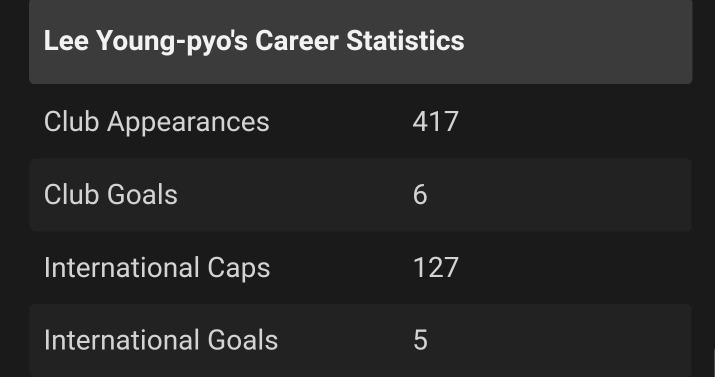Click the word International in the Caps row
Screen dimensions: 715x377
point(121,268)
